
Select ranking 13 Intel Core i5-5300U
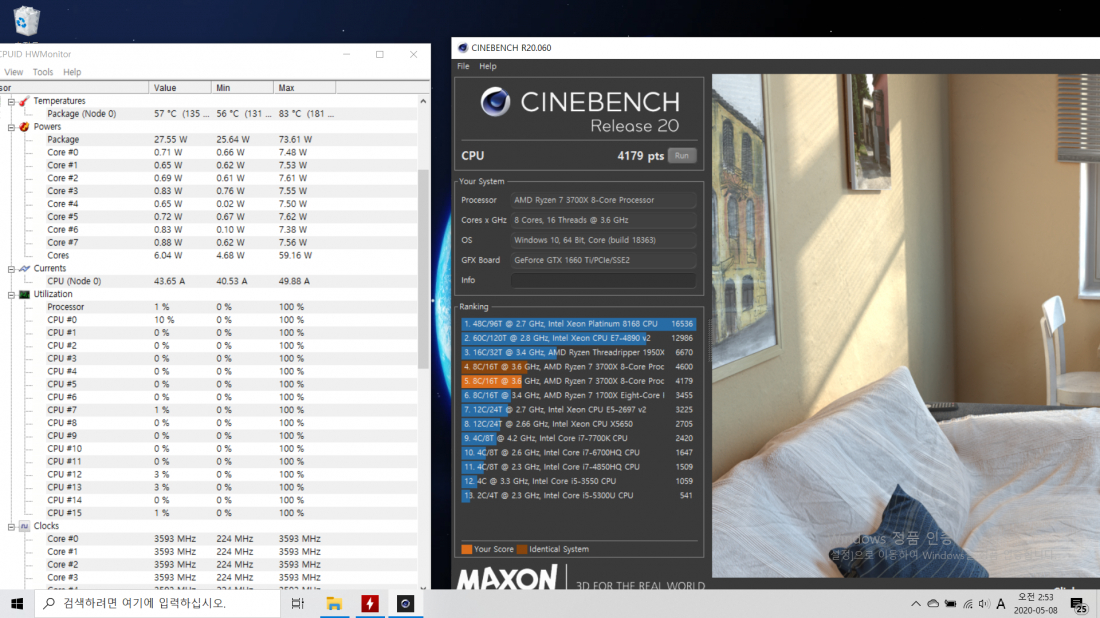578,495
